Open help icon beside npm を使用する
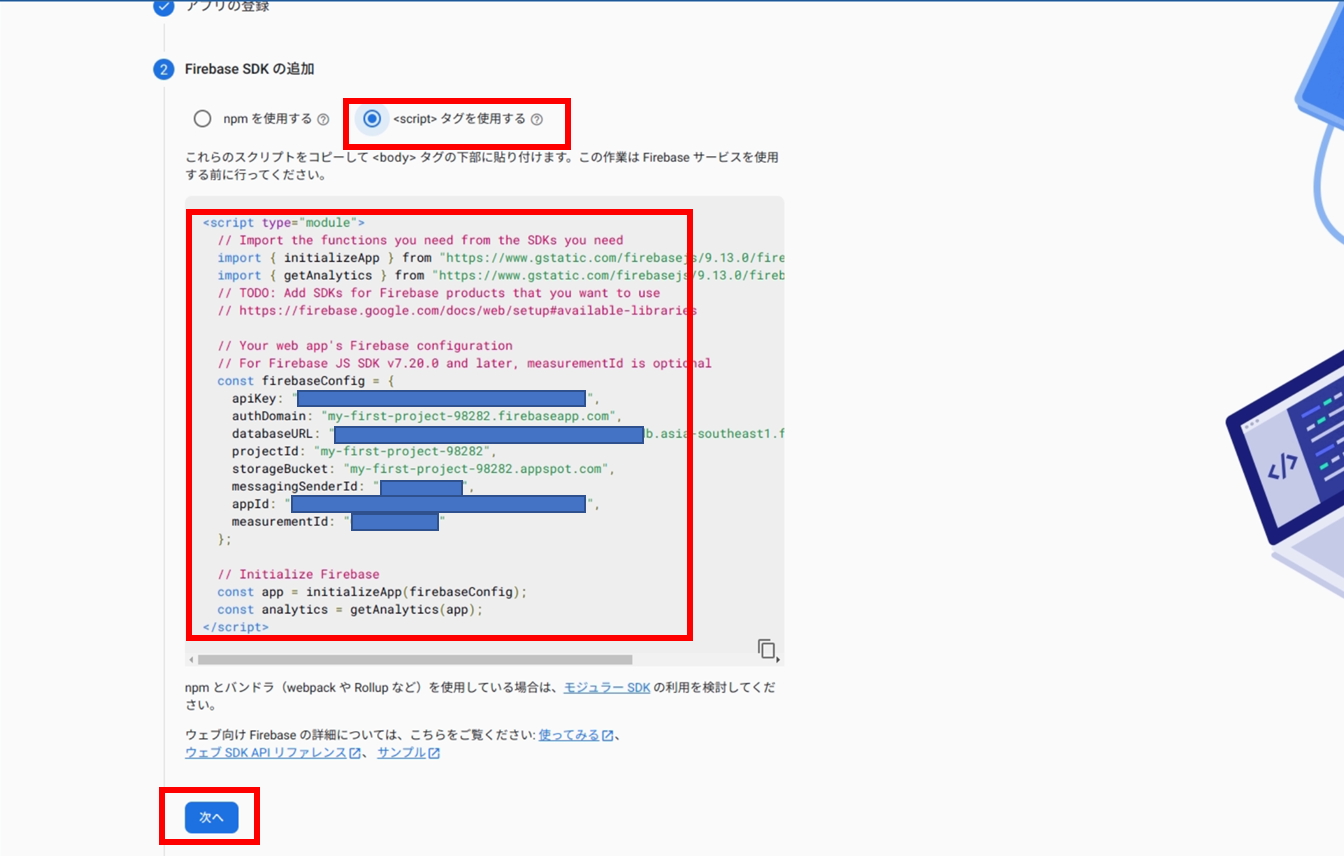 [323, 120]
